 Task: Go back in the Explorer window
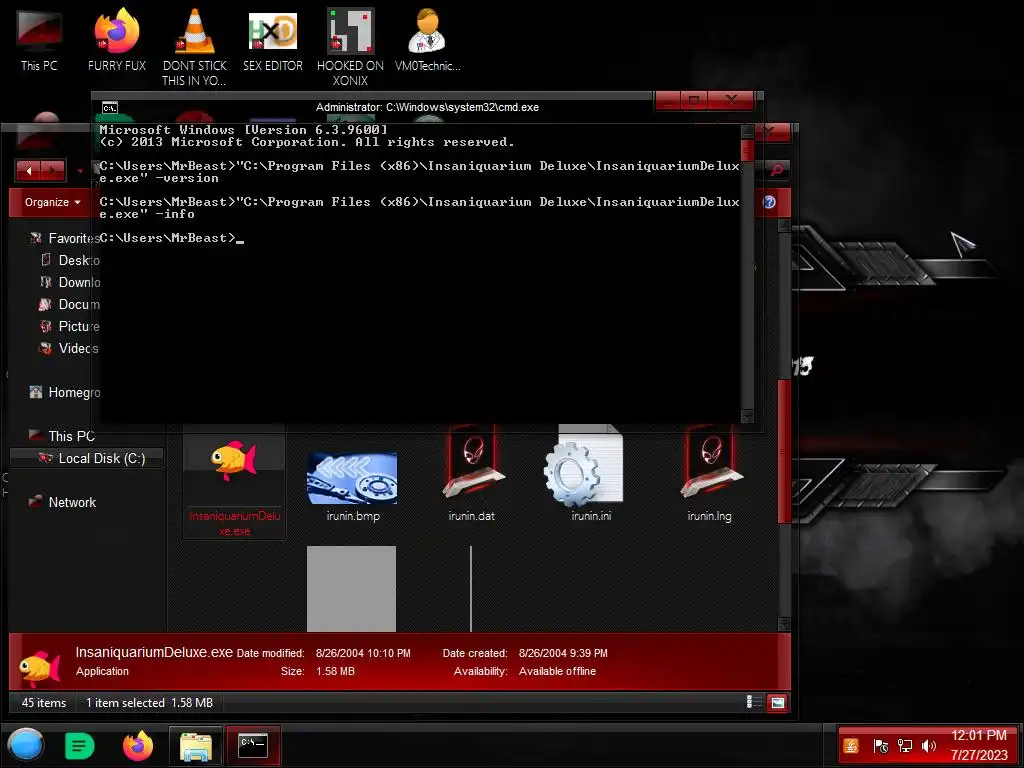[29, 171]
